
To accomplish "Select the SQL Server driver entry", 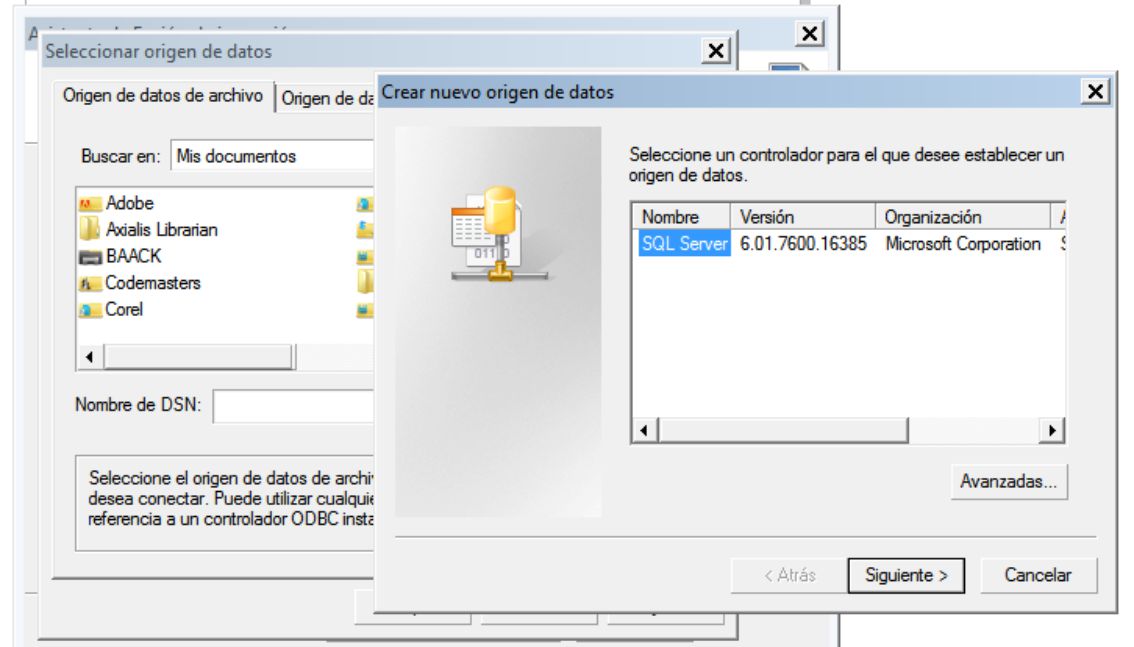I will (684, 244).
